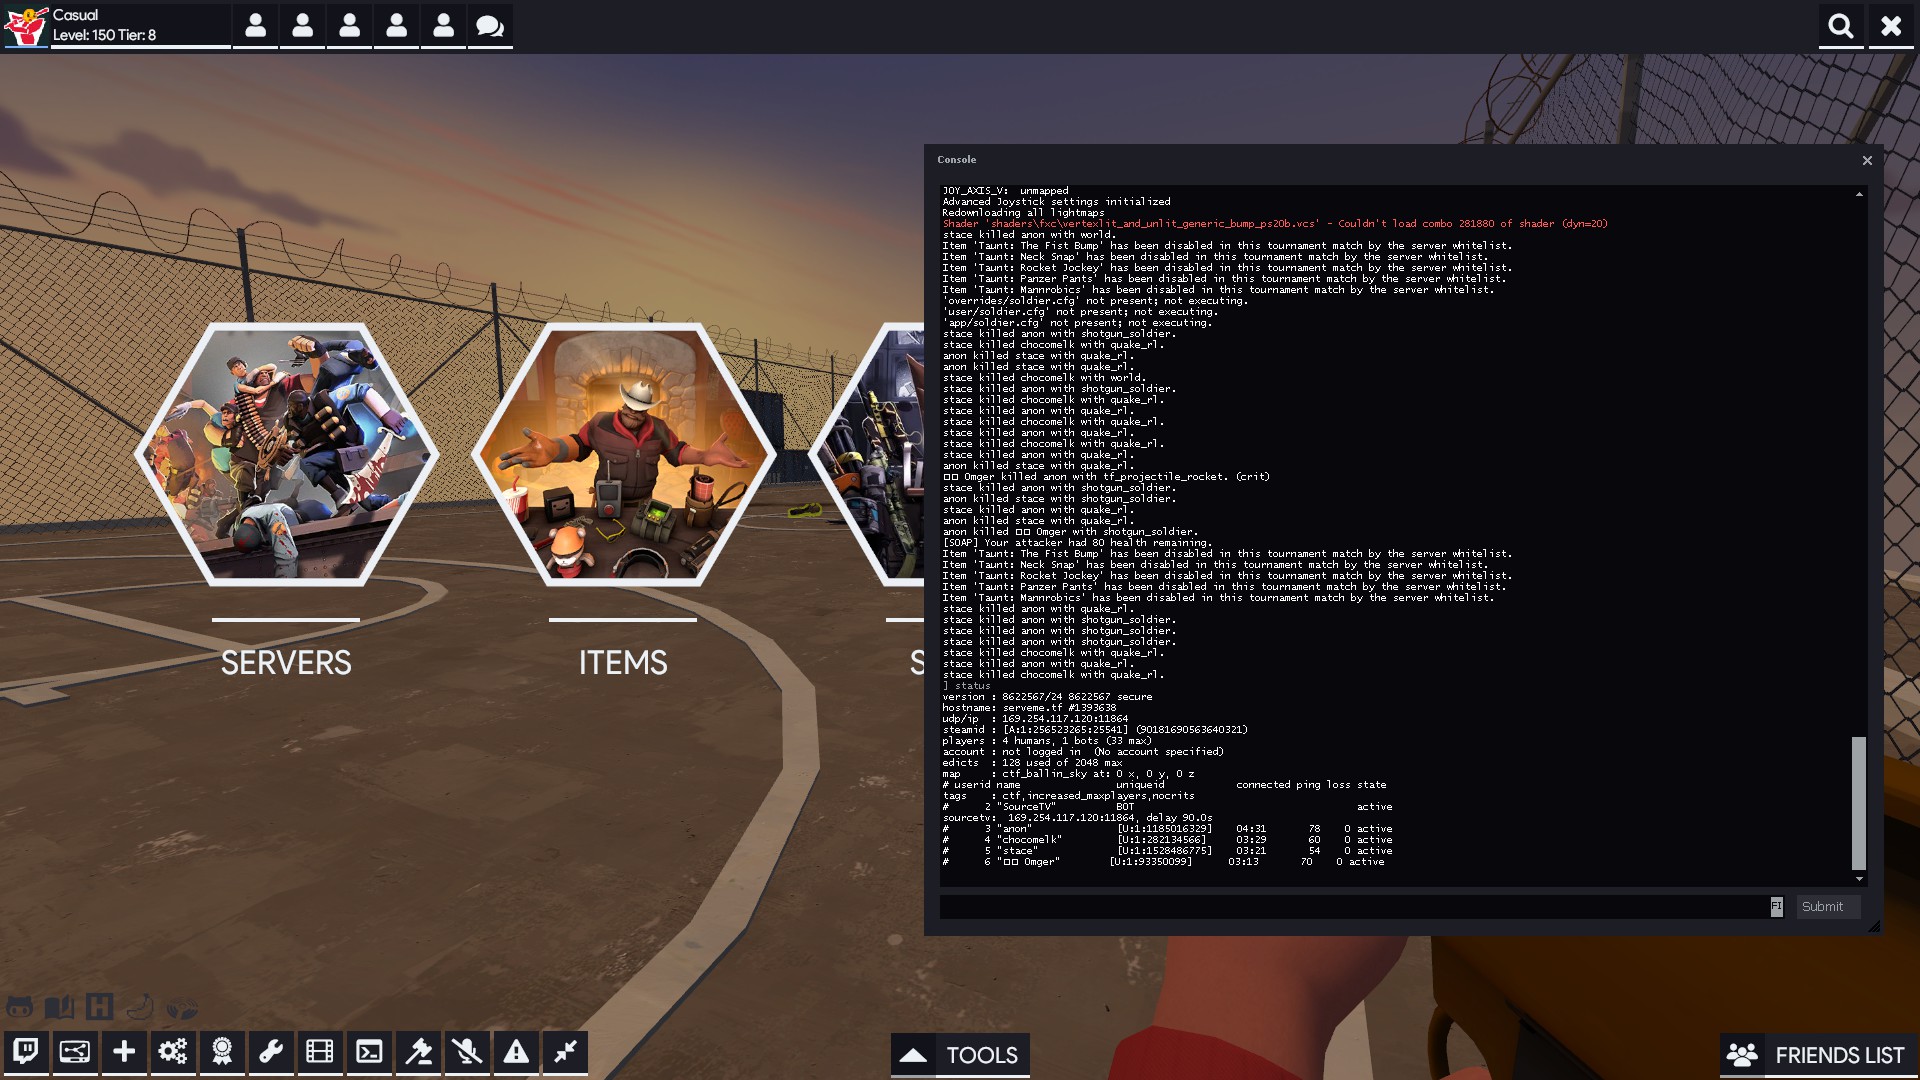The height and width of the screenshot is (1080, 1920).
Task: Click the Casual Level 150 Tier 8 text
Action: pos(104,25)
